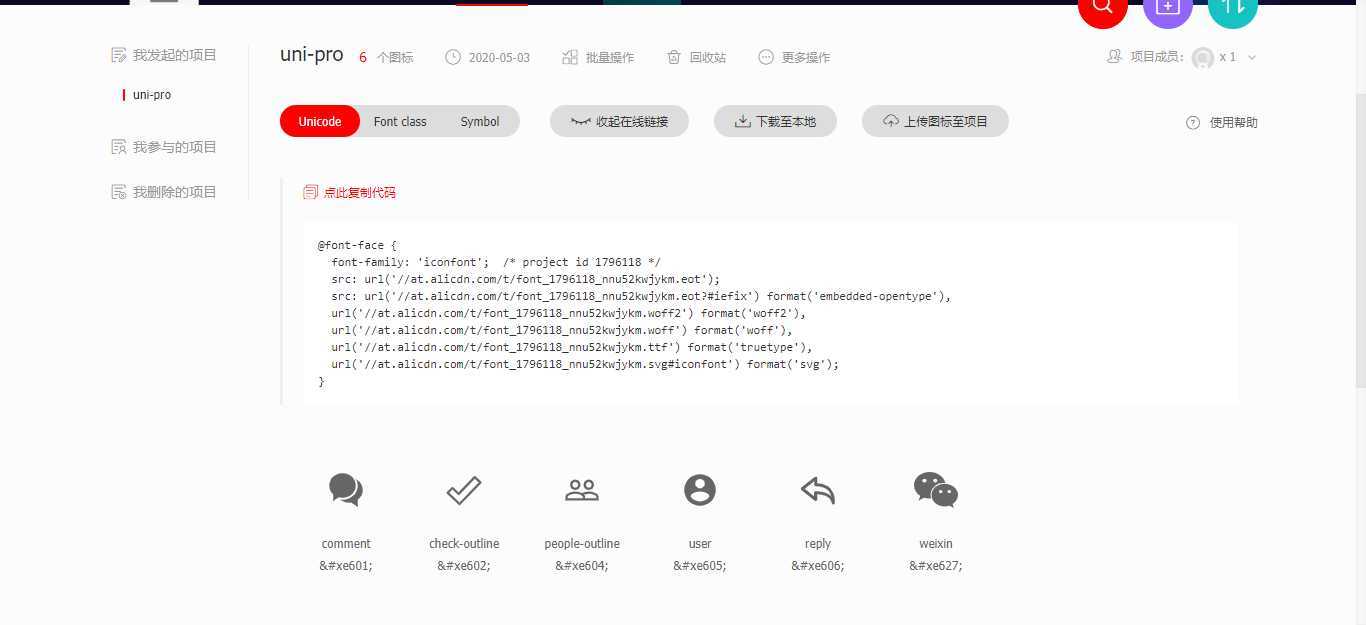This screenshot has height=625, width=1366.
Task: Open 我参与的项目 in the sidebar
Action: point(164,147)
